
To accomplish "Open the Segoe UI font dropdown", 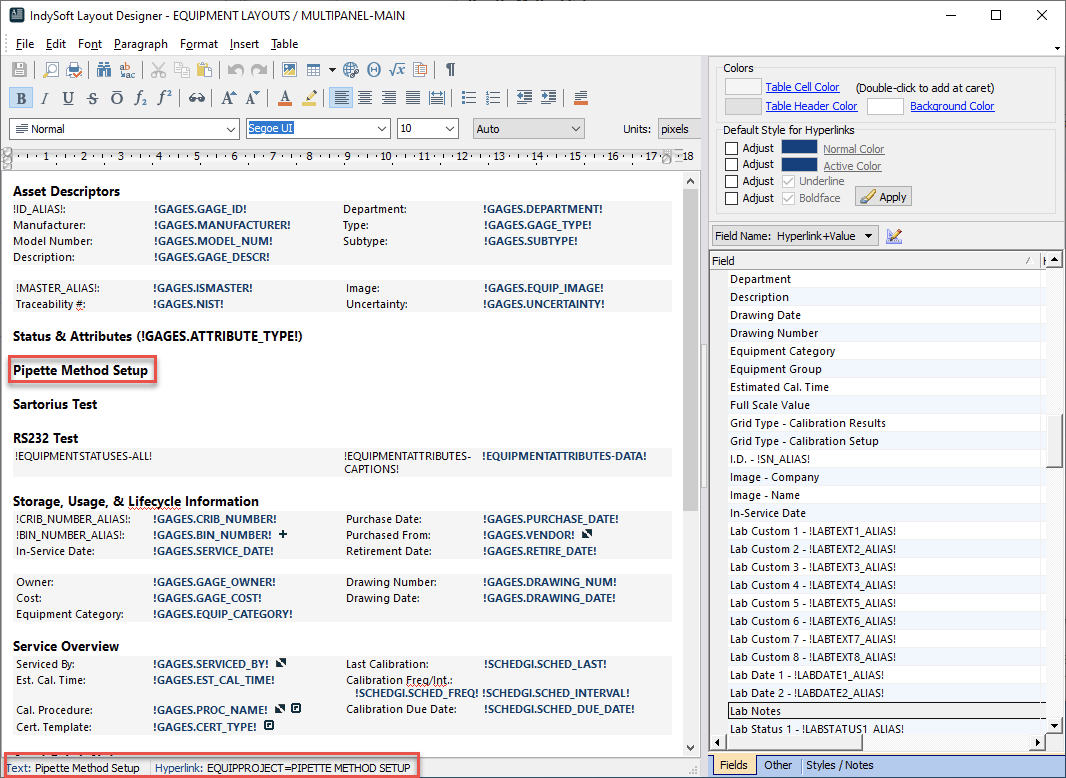I will (x=381, y=129).
